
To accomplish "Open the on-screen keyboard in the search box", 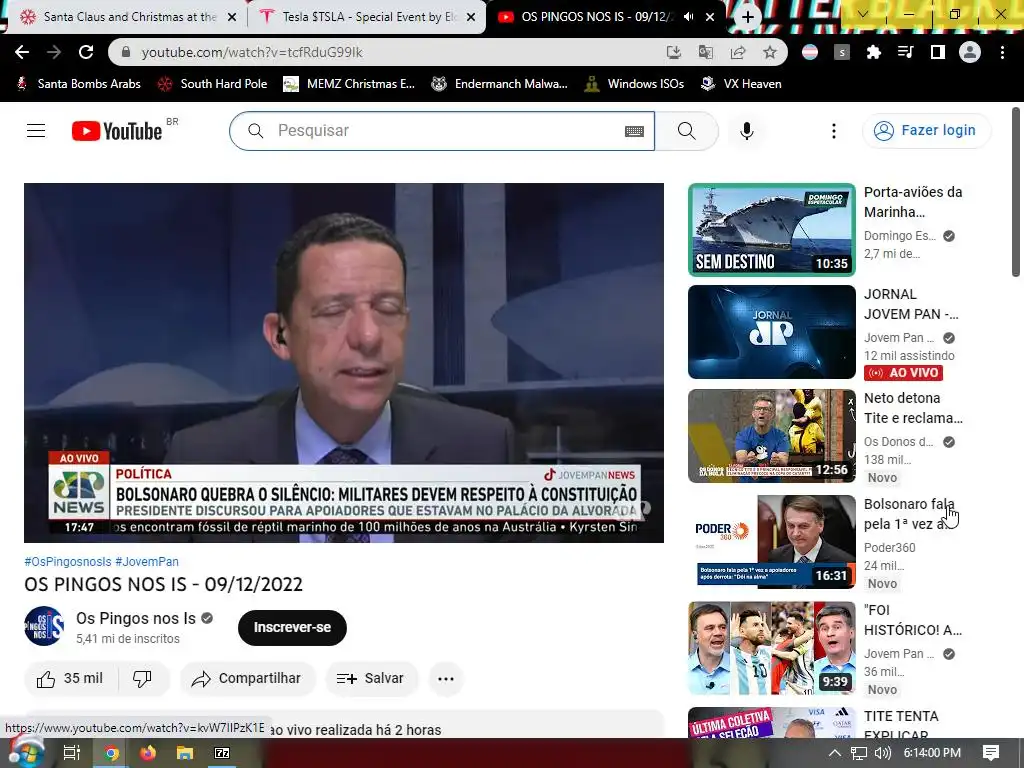I will (x=634, y=131).
